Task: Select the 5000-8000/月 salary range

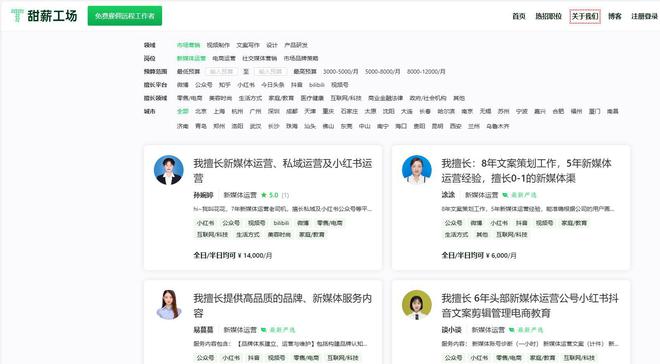Action: (383, 72)
